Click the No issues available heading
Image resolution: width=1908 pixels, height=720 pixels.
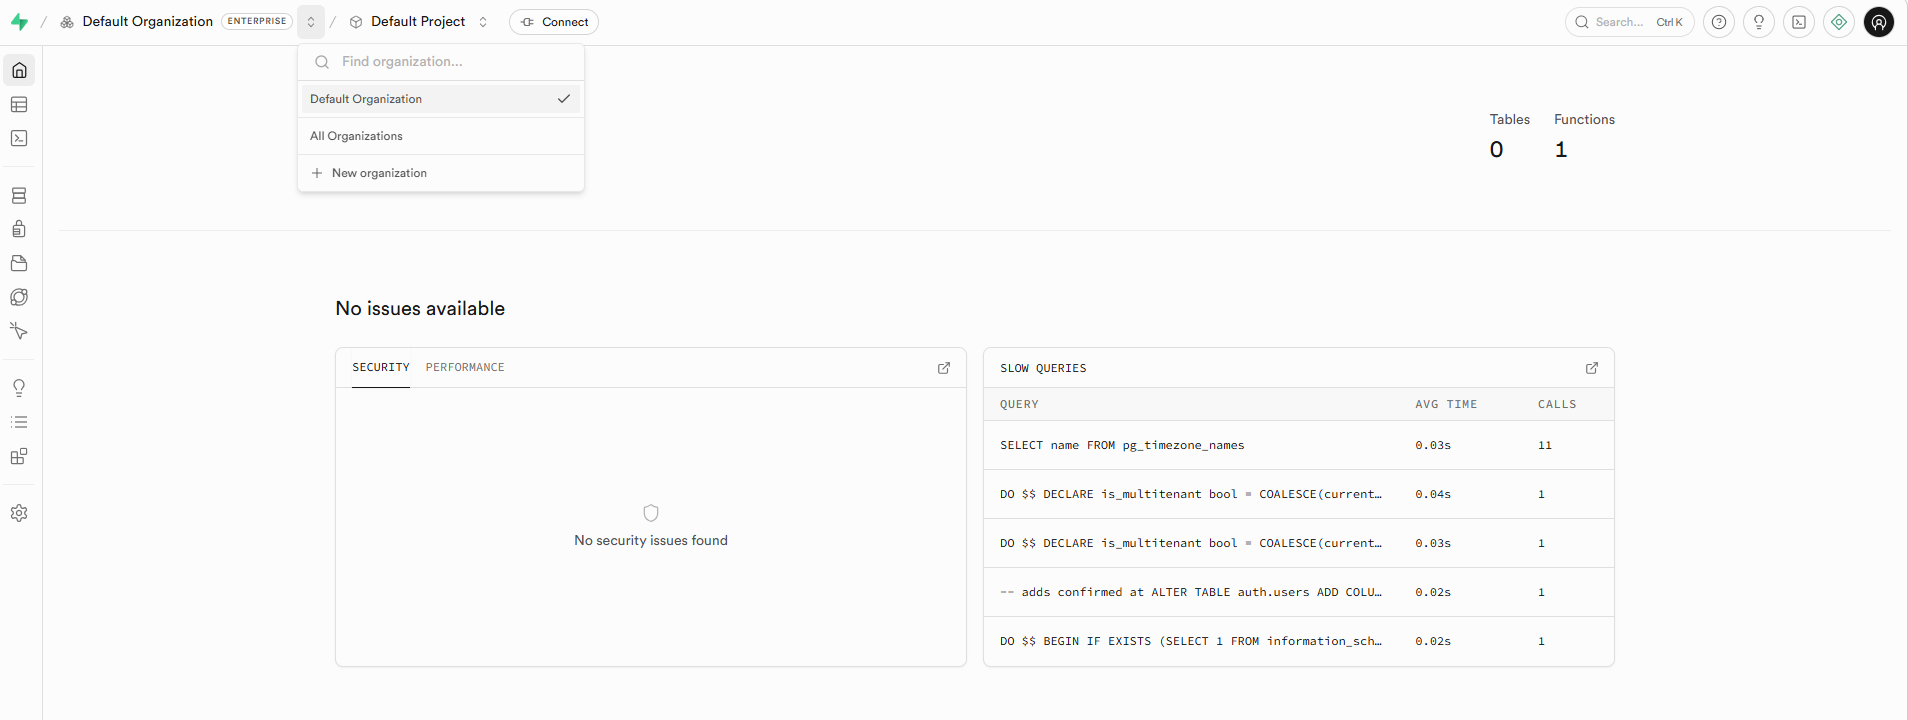coord(420,309)
